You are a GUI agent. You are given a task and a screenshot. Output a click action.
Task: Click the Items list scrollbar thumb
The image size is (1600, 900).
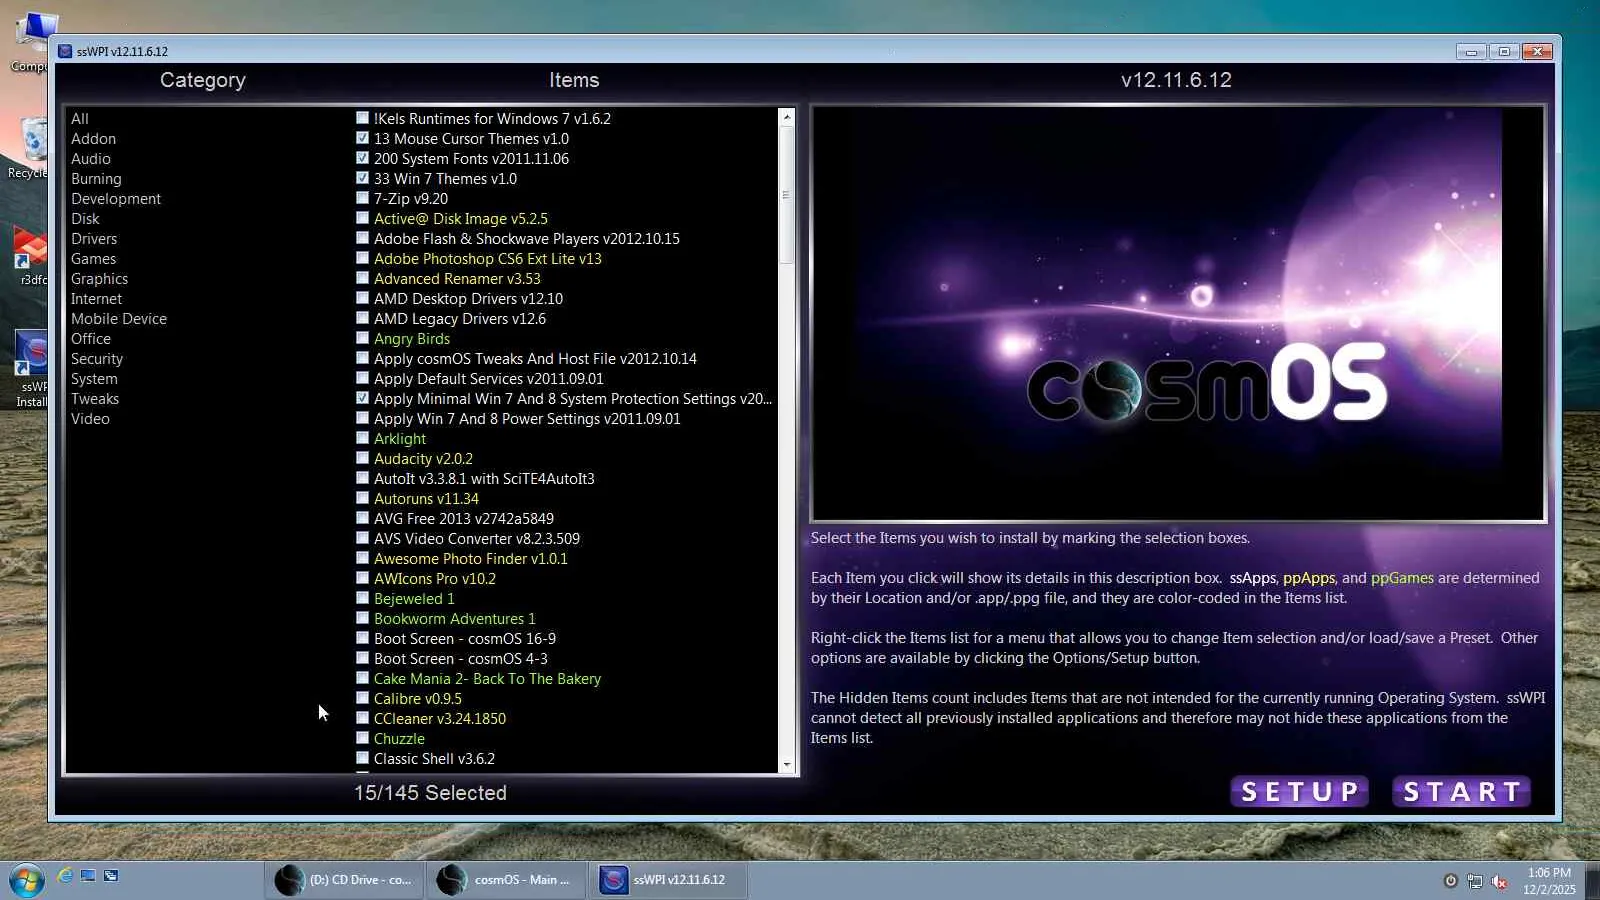[787, 195]
